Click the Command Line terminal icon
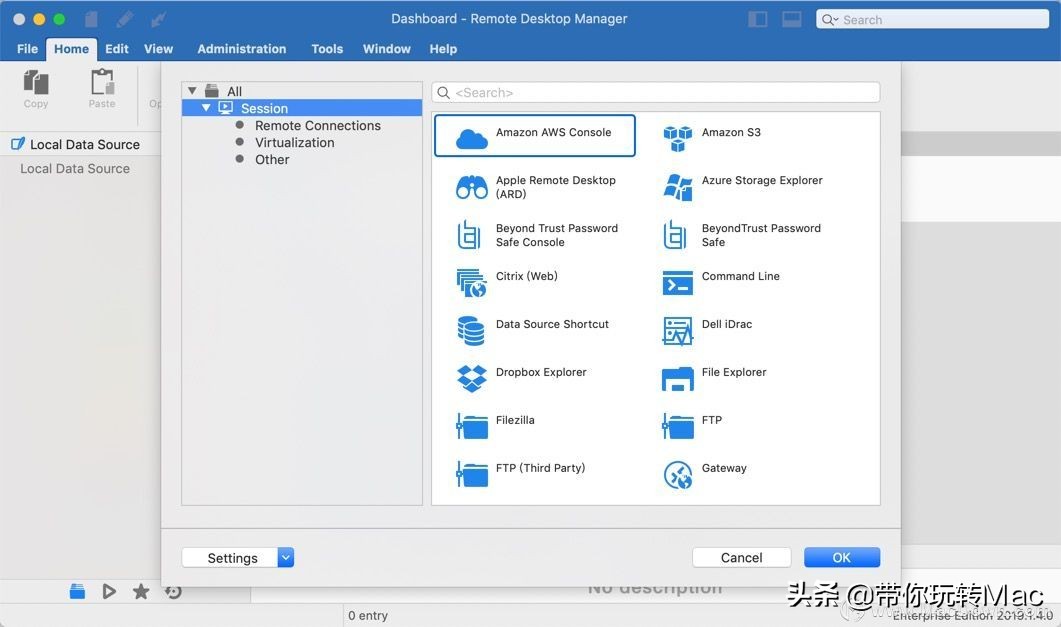The width and height of the screenshot is (1061, 627). pyautogui.click(x=677, y=283)
